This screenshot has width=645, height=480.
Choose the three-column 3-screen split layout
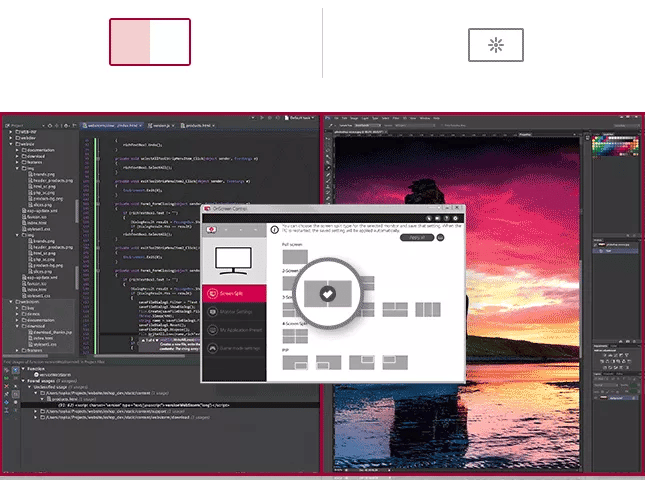click(428, 310)
